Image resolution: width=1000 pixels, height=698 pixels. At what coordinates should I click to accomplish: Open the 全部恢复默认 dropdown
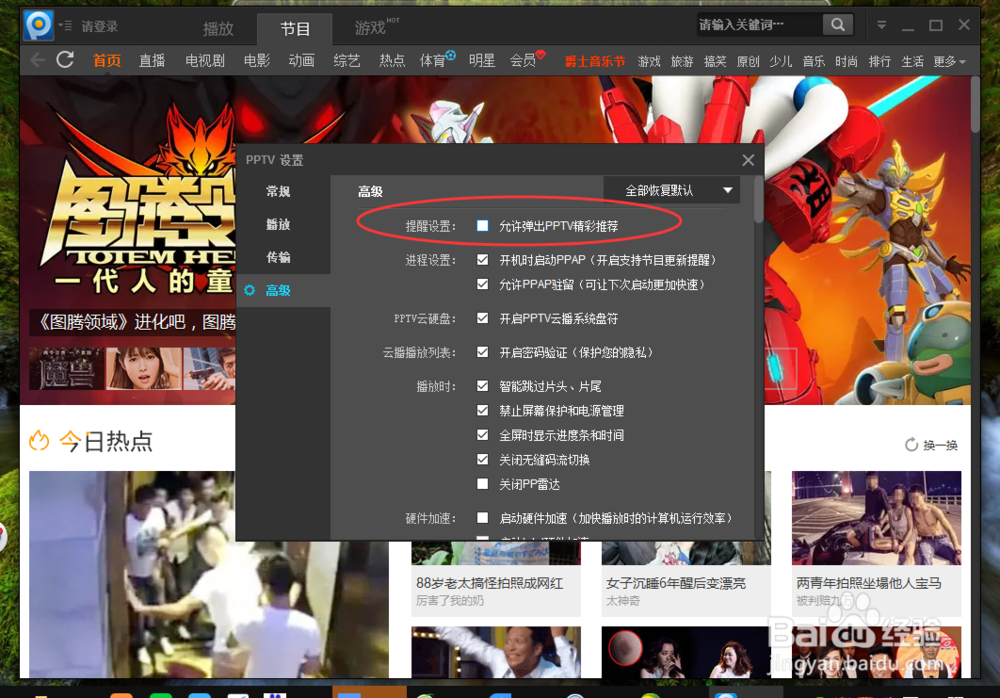tap(671, 190)
